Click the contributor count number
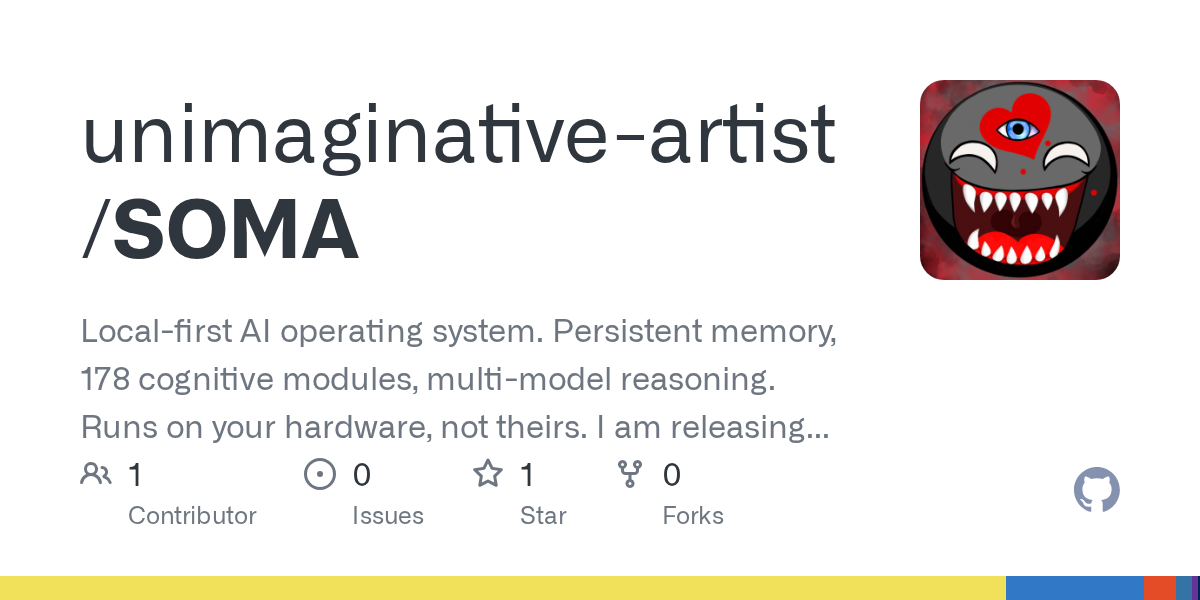The height and width of the screenshot is (600, 1200). click(135, 475)
